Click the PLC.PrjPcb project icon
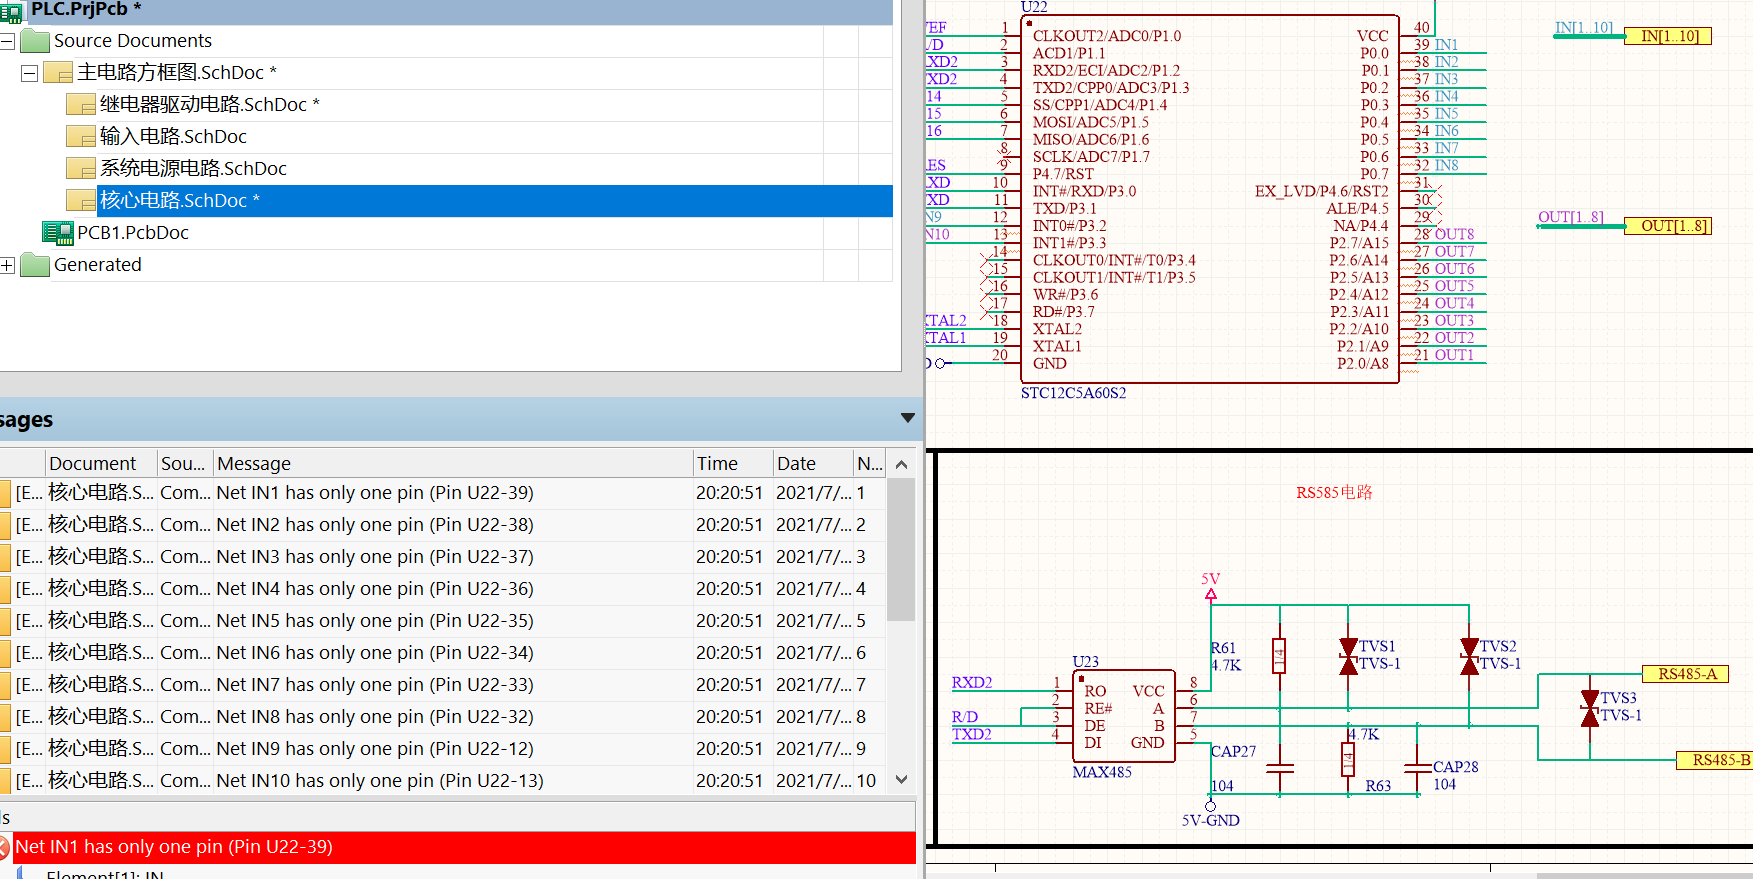Viewport: 1753px width, 879px height. click(x=11, y=11)
